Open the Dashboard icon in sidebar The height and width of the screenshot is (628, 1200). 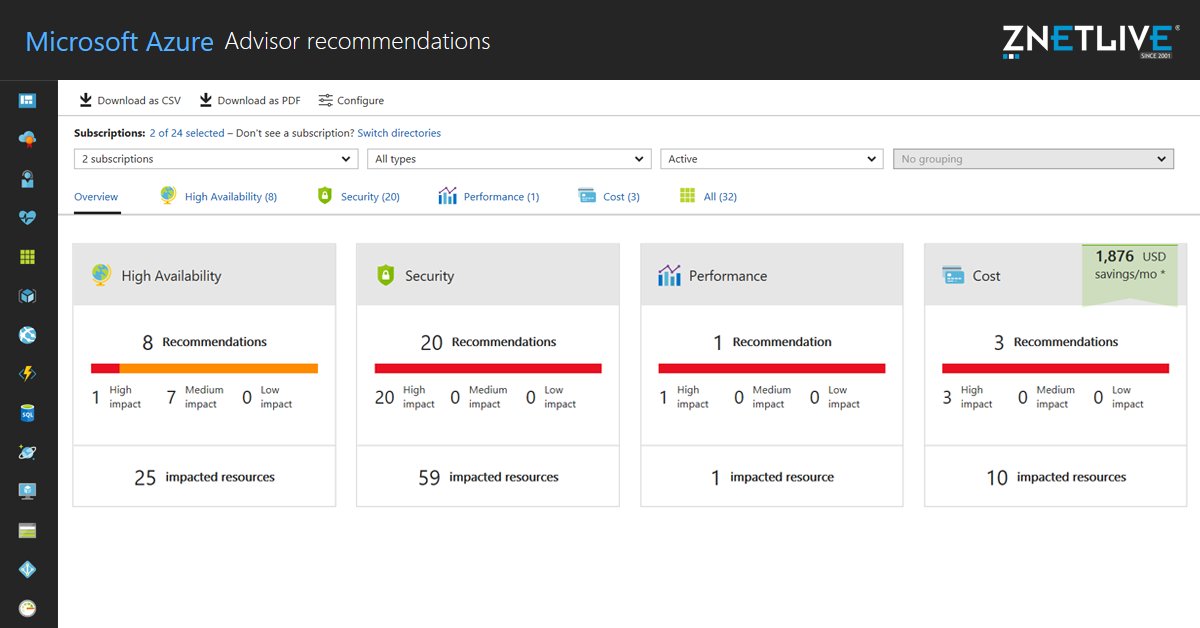[x=27, y=100]
